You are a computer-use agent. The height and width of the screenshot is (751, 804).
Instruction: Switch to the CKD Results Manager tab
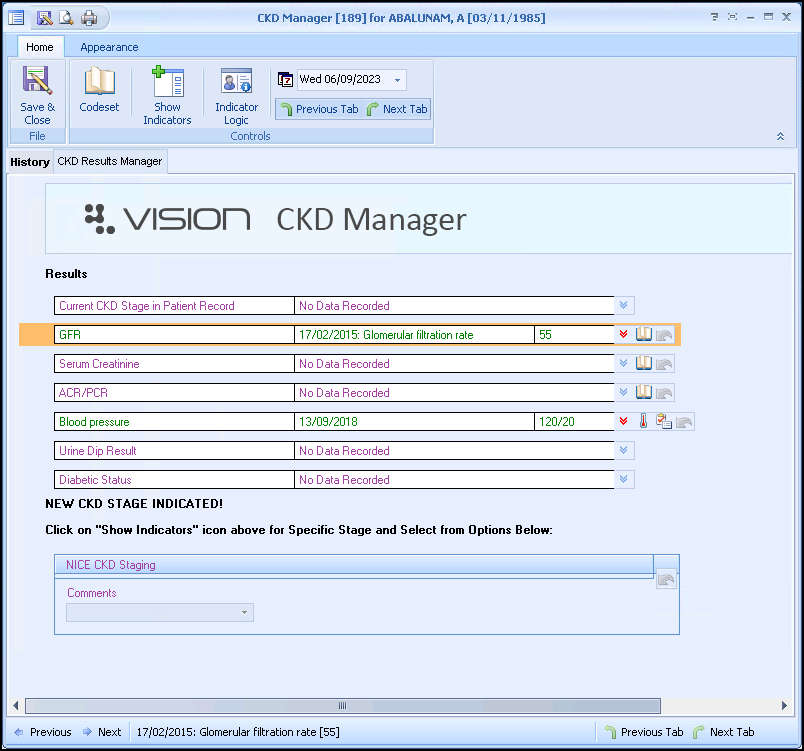coord(110,161)
